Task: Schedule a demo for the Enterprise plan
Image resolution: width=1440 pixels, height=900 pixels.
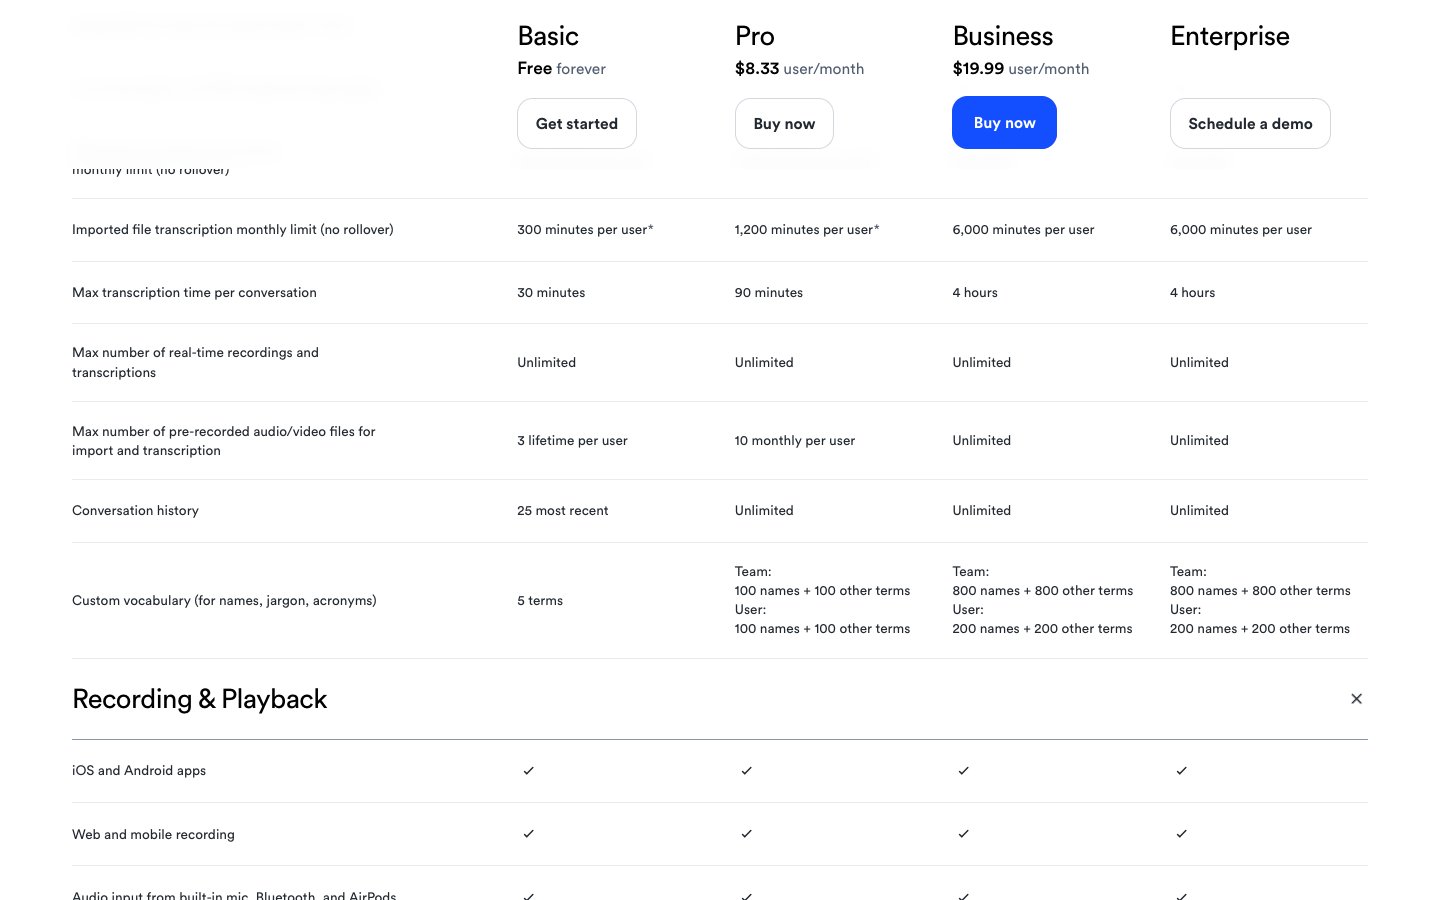Action: pyautogui.click(x=1249, y=124)
